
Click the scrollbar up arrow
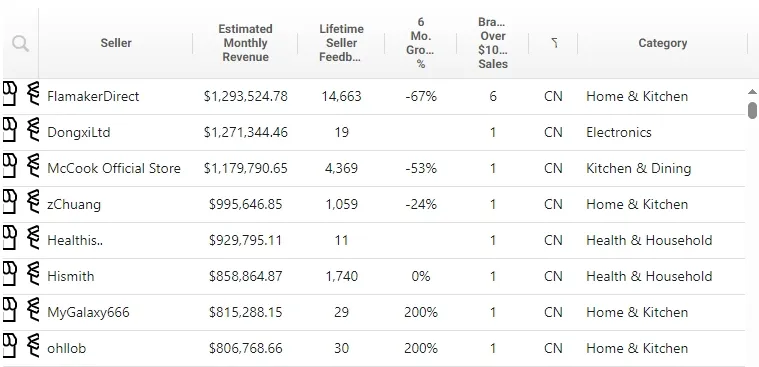click(752, 92)
